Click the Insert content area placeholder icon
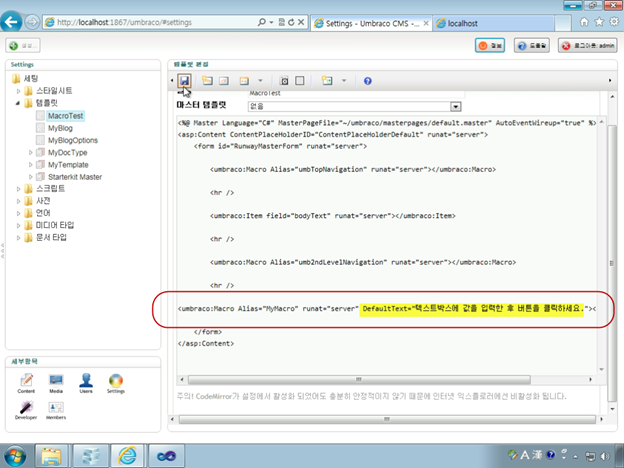Screen dimensions: 624x468 click(x=284, y=81)
